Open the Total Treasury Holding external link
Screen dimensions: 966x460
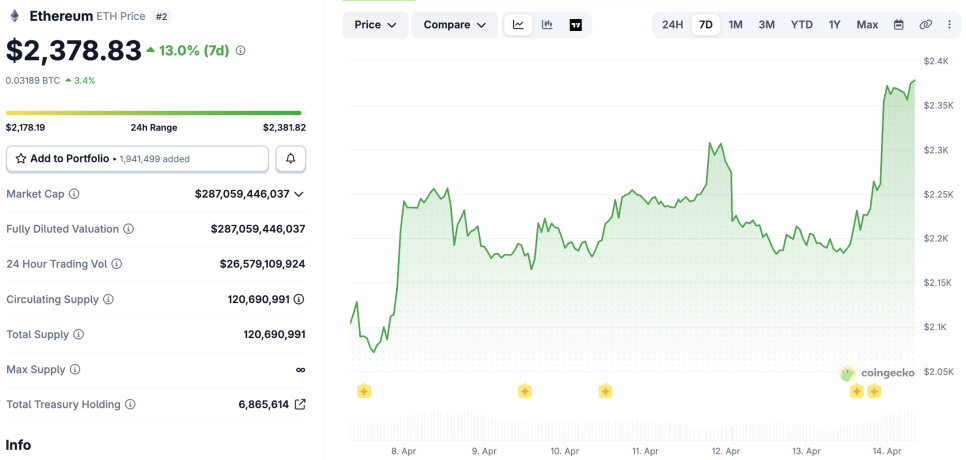299,405
